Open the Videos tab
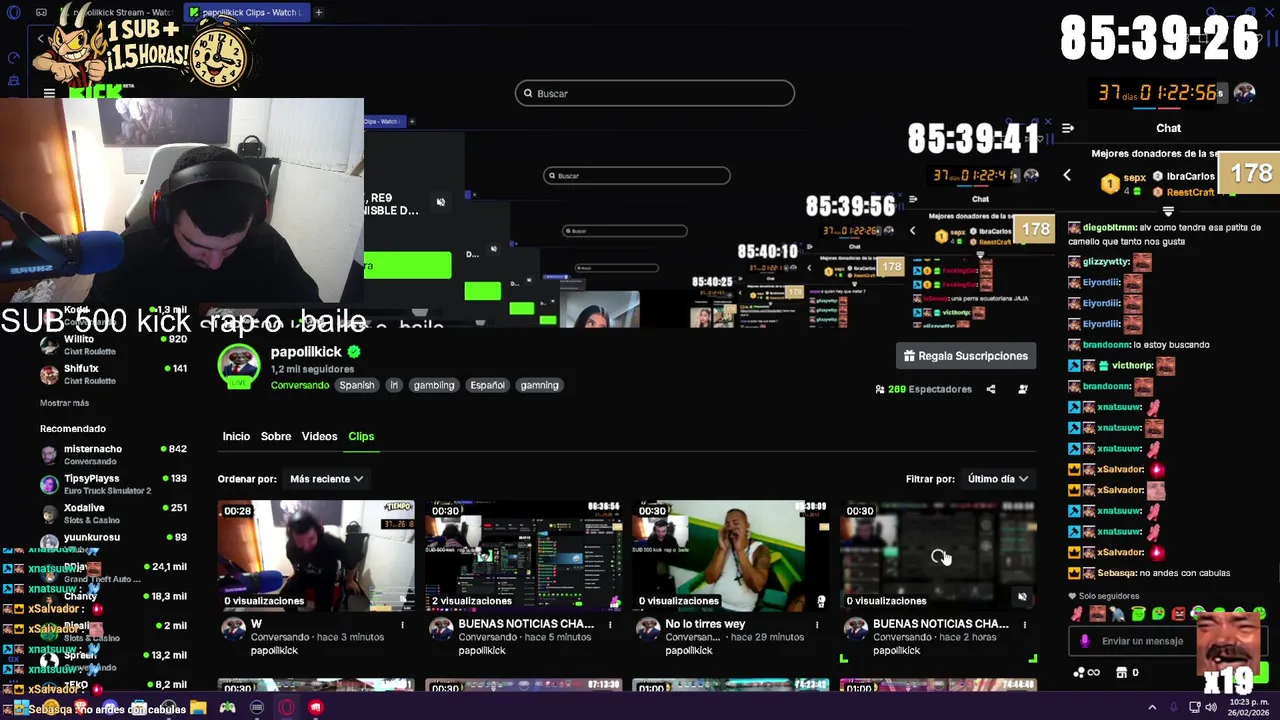 [x=319, y=436]
